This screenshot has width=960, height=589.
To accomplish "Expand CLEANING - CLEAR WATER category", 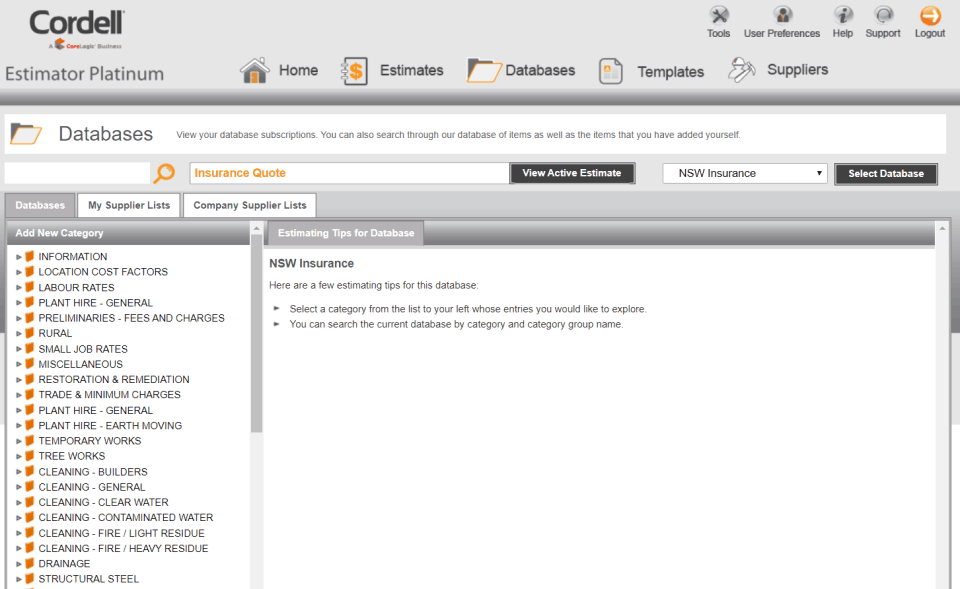I will (x=18, y=503).
